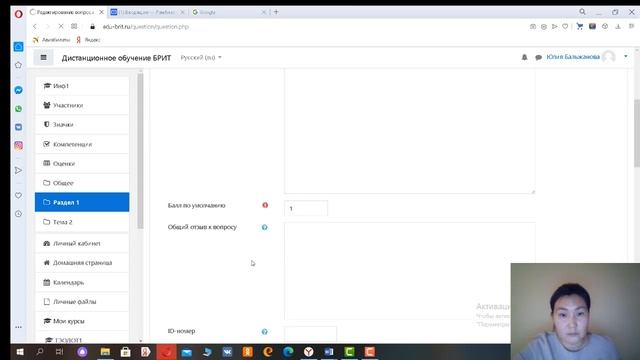Click the ID-номер input field
The height and width of the screenshot is (360, 640).
point(310,334)
